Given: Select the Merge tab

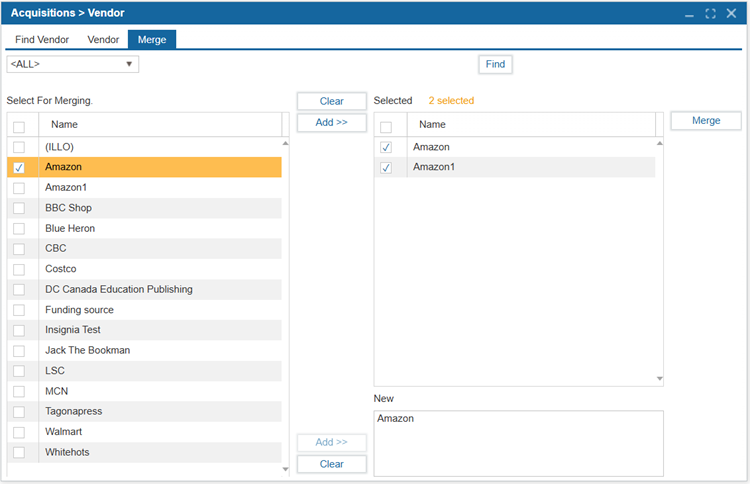Looking at the screenshot, I should pyautogui.click(x=152, y=40).
